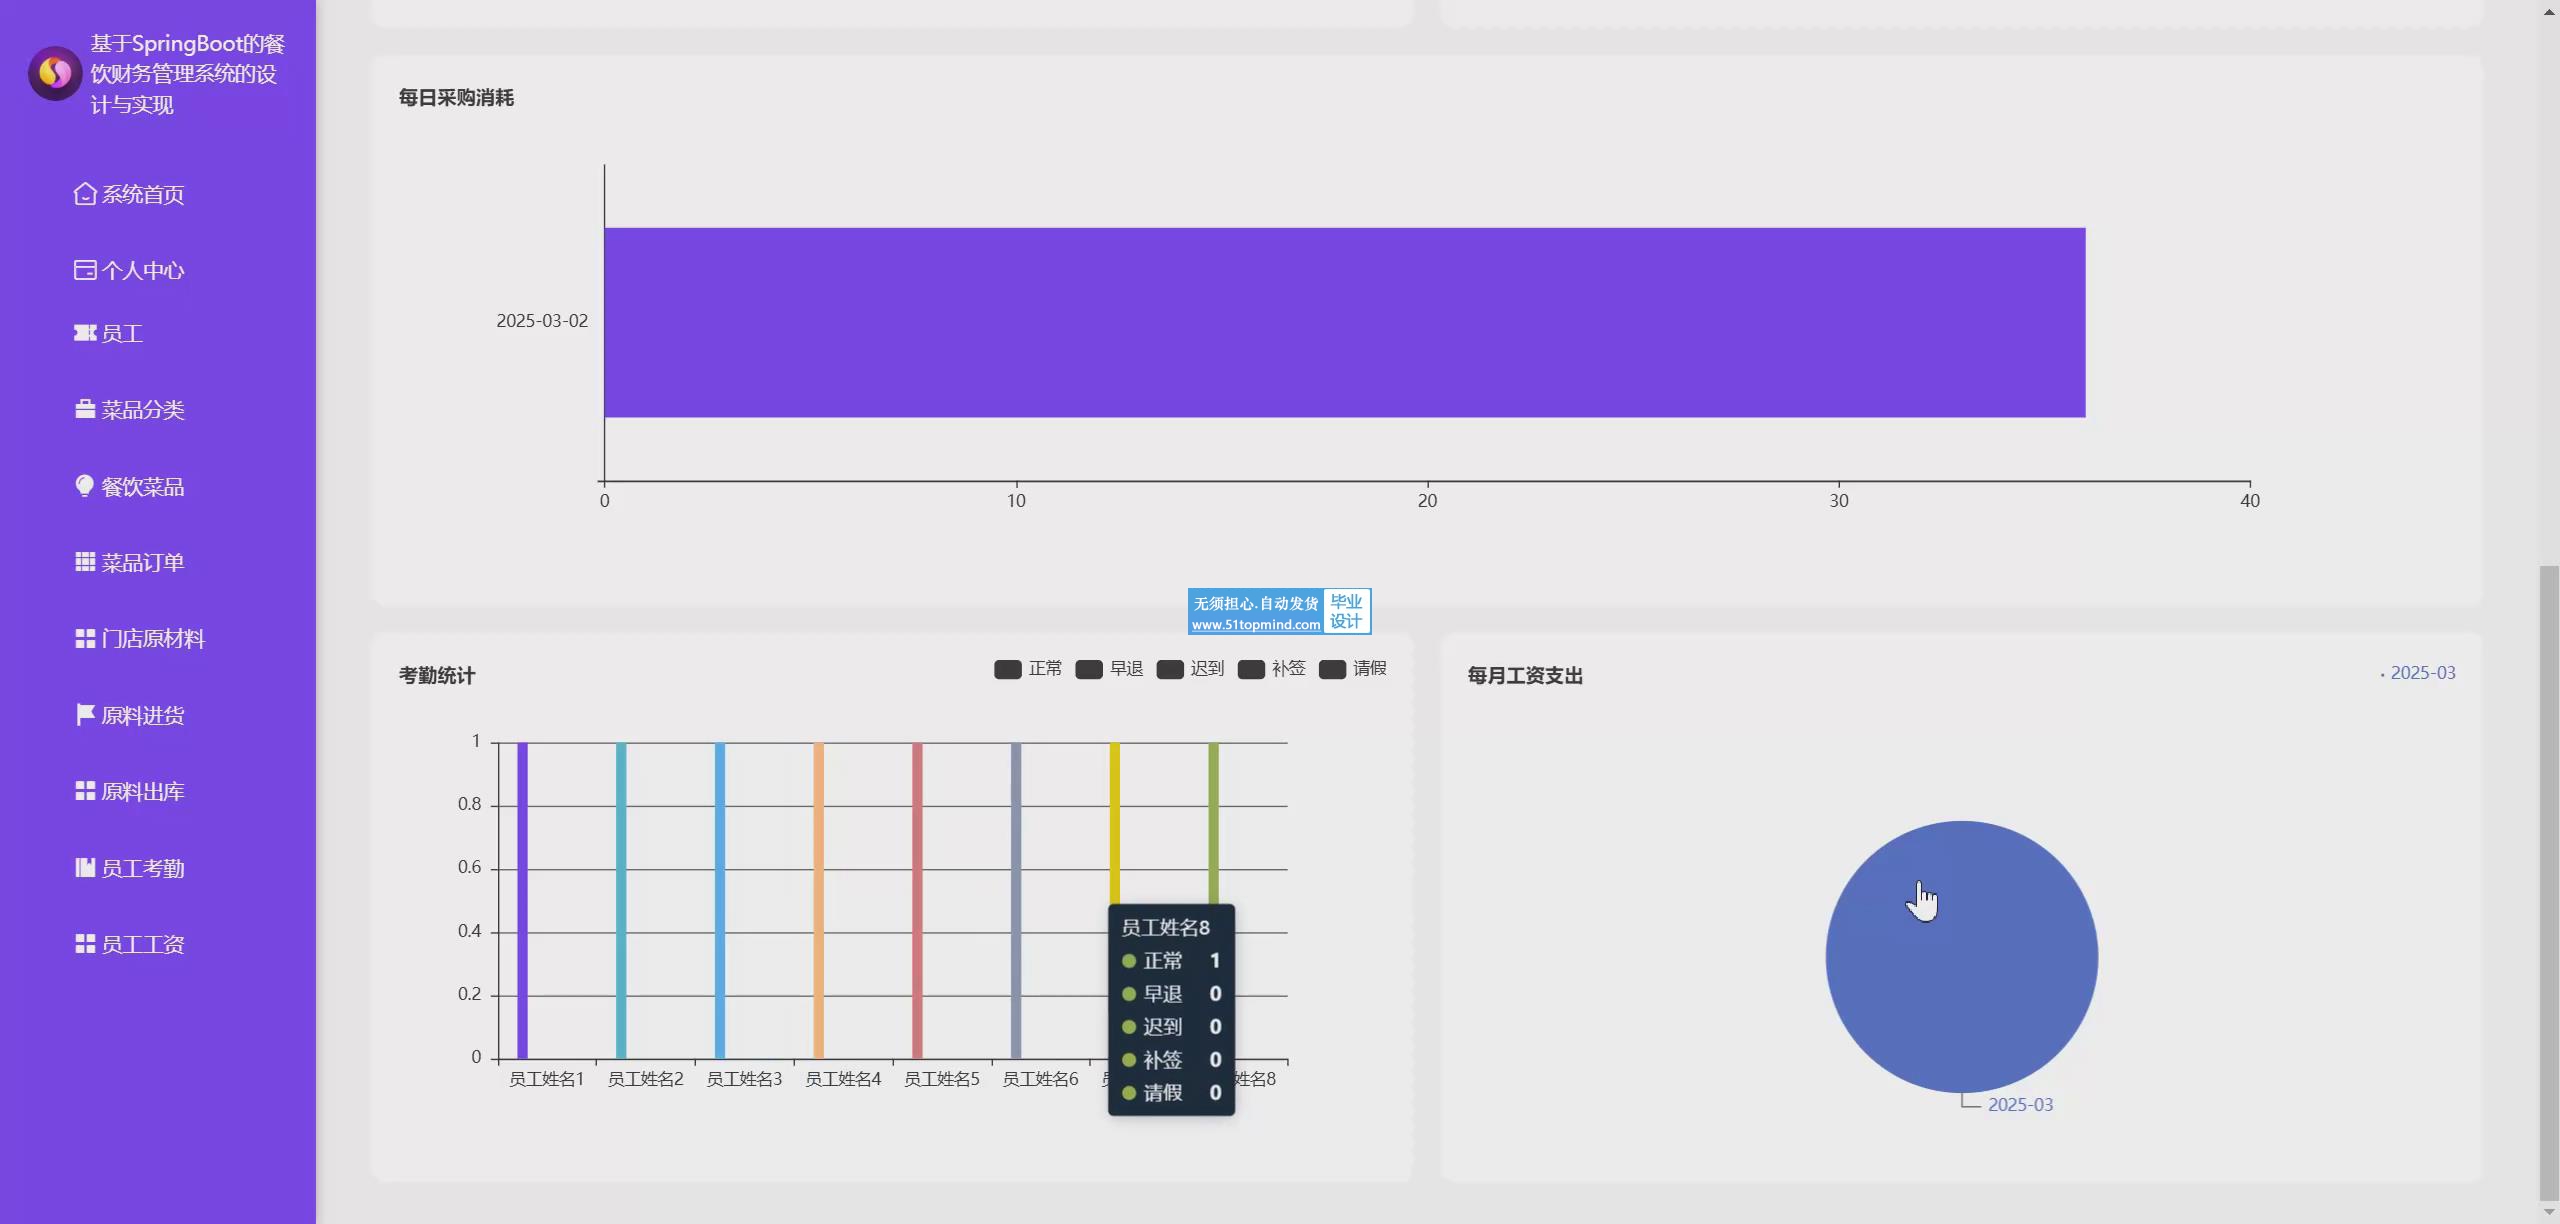
Task: Click the card icon beside 个人中心
Action: click(85, 270)
